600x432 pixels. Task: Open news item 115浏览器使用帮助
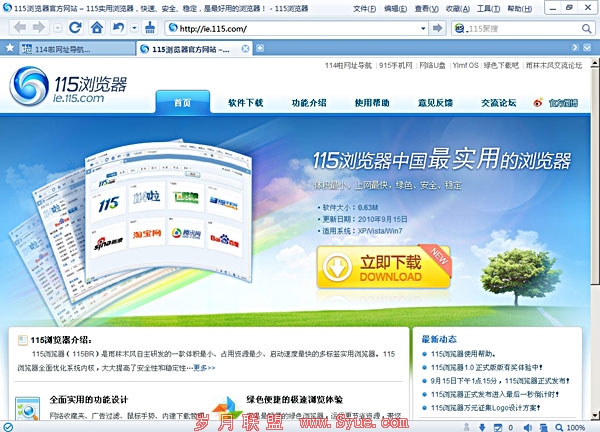point(463,354)
